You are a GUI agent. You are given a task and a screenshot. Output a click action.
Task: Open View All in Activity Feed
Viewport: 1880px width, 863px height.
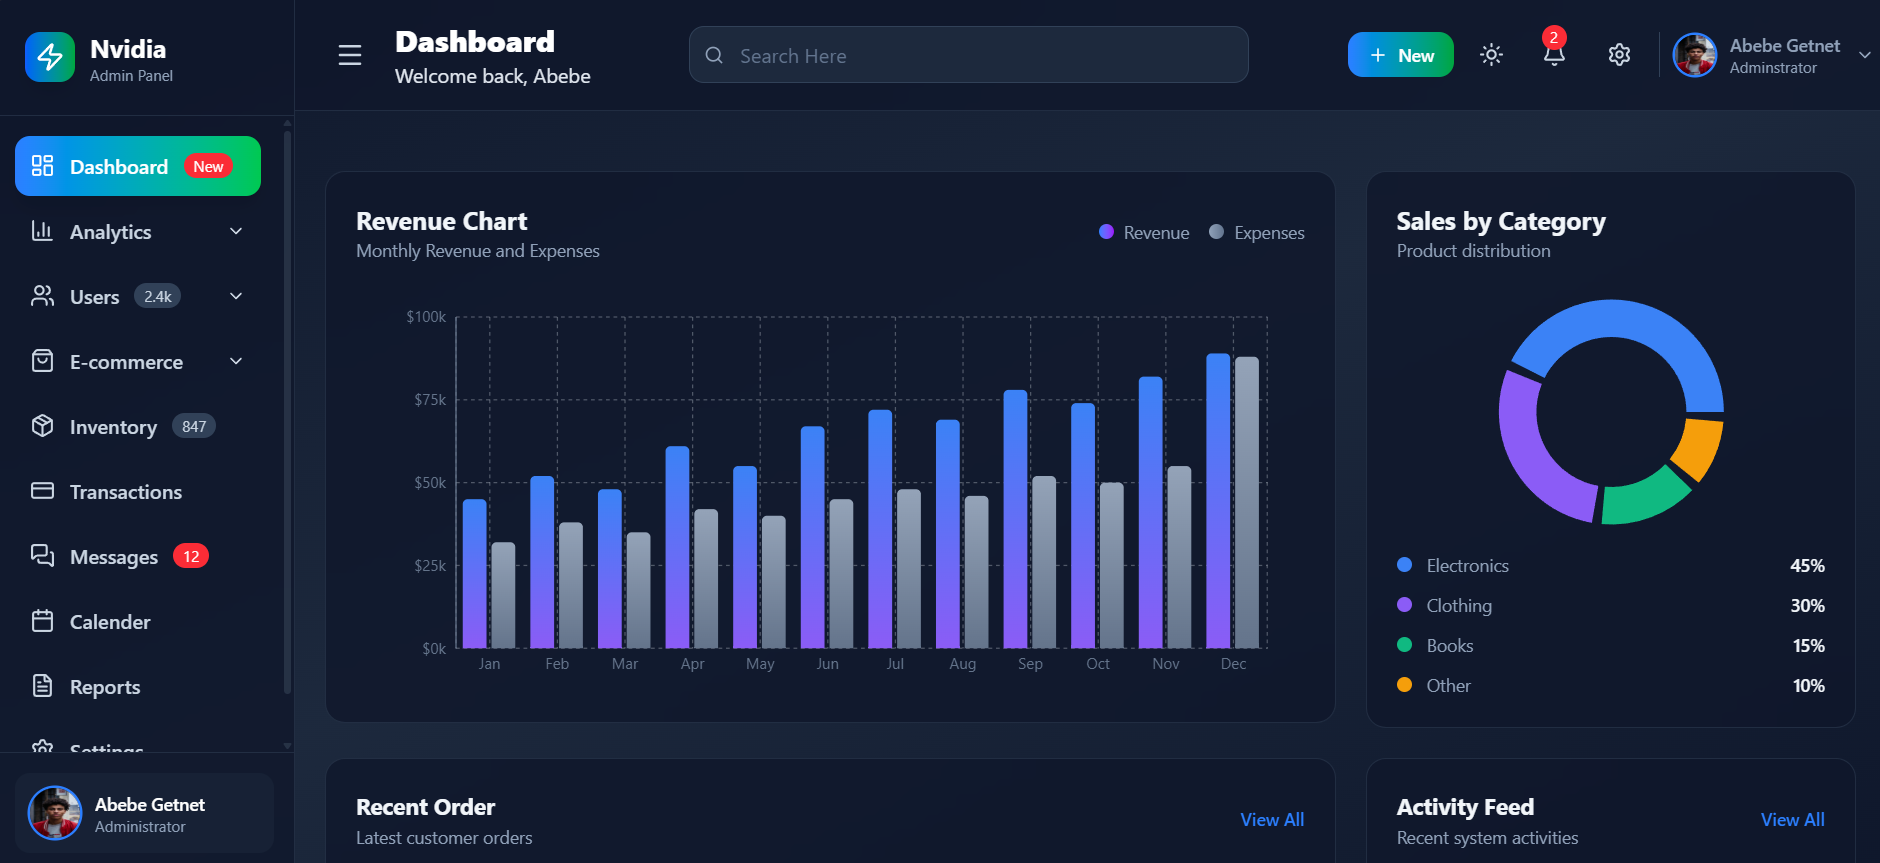pos(1792,820)
